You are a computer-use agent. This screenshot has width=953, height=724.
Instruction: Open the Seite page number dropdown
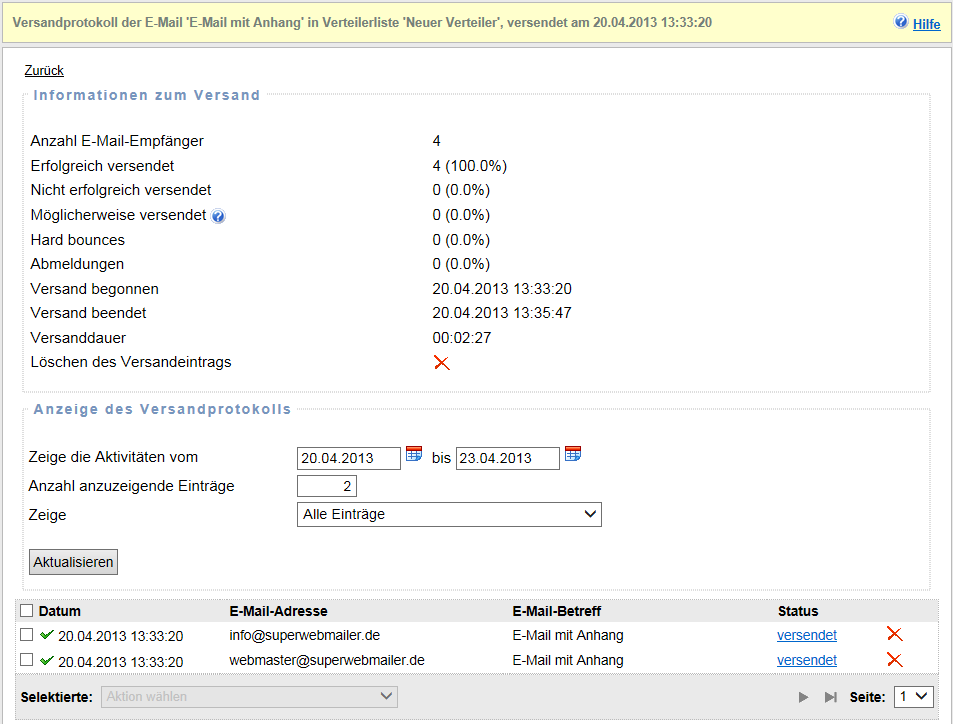tap(913, 696)
